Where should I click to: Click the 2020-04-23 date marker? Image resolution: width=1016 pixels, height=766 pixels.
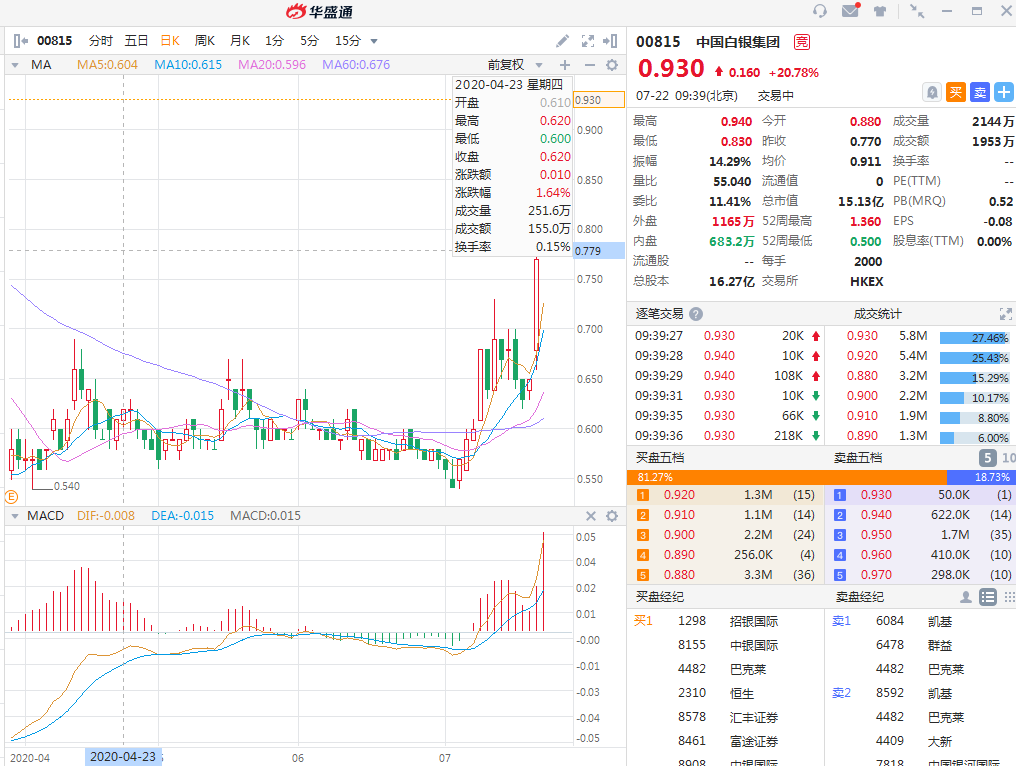[123, 757]
